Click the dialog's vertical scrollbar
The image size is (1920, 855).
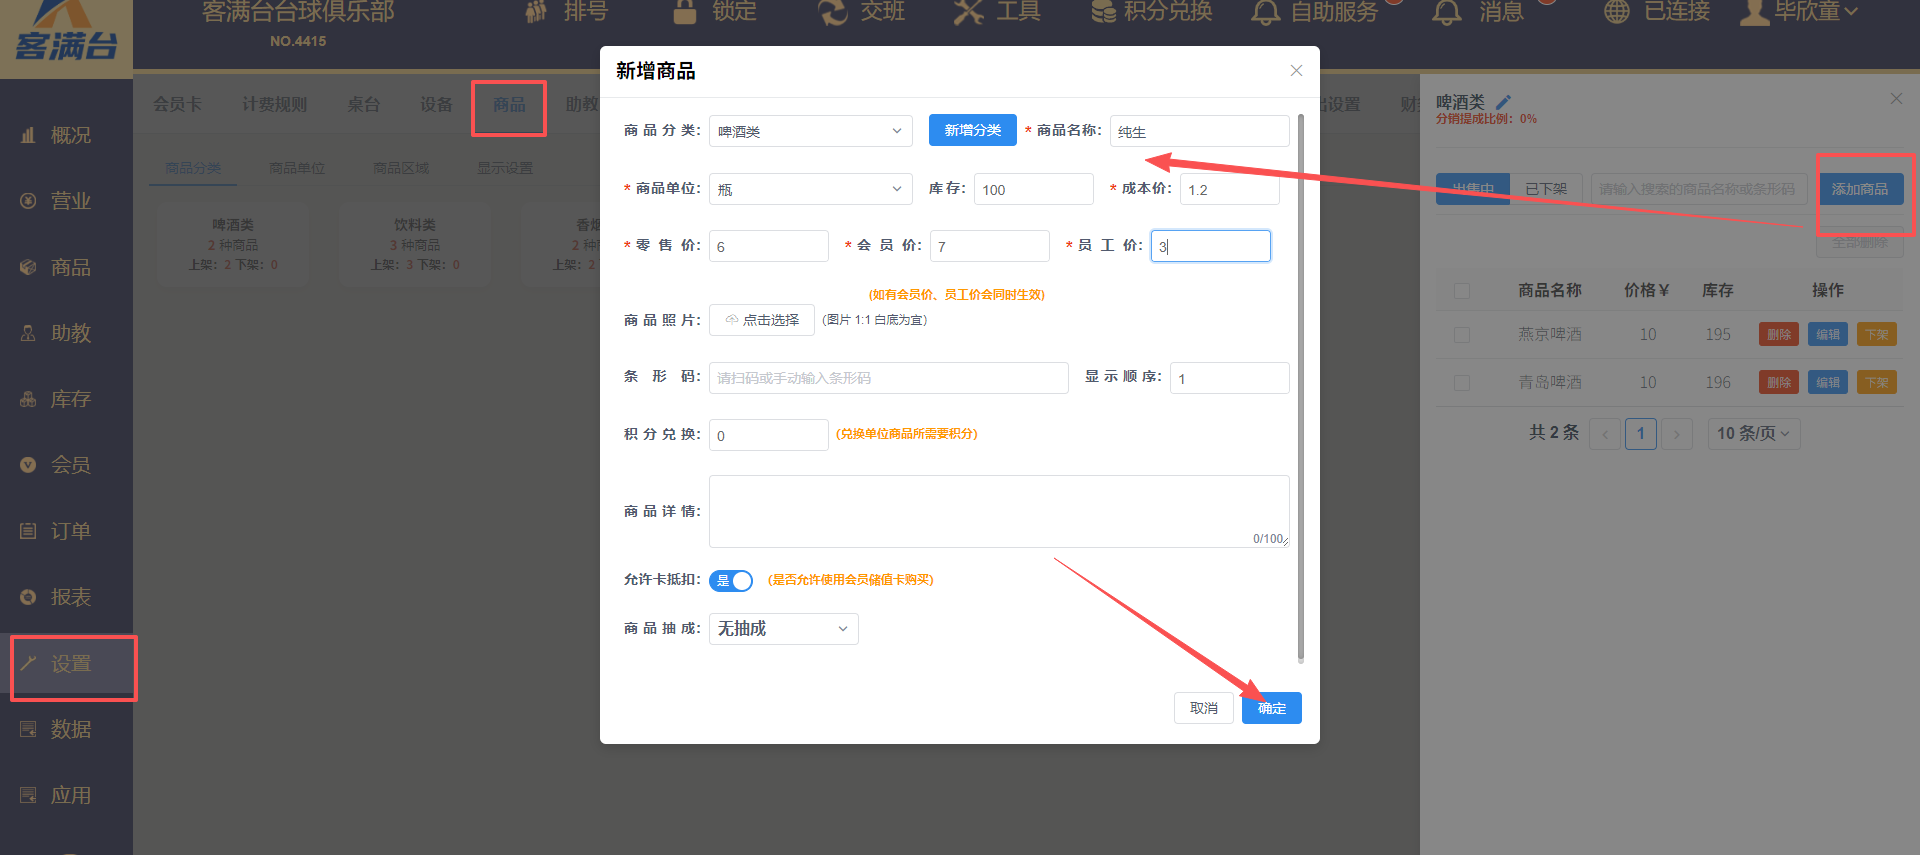(x=1300, y=388)
